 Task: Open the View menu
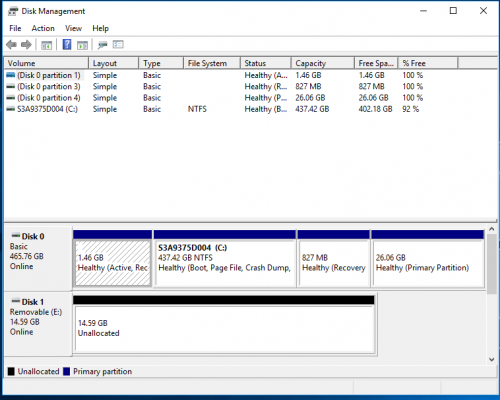point(73,28)
